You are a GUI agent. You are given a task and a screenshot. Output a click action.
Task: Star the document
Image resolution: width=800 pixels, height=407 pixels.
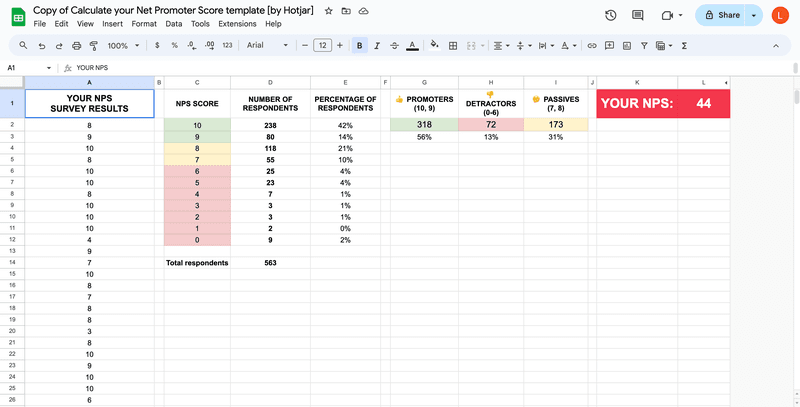pos(329,11)
